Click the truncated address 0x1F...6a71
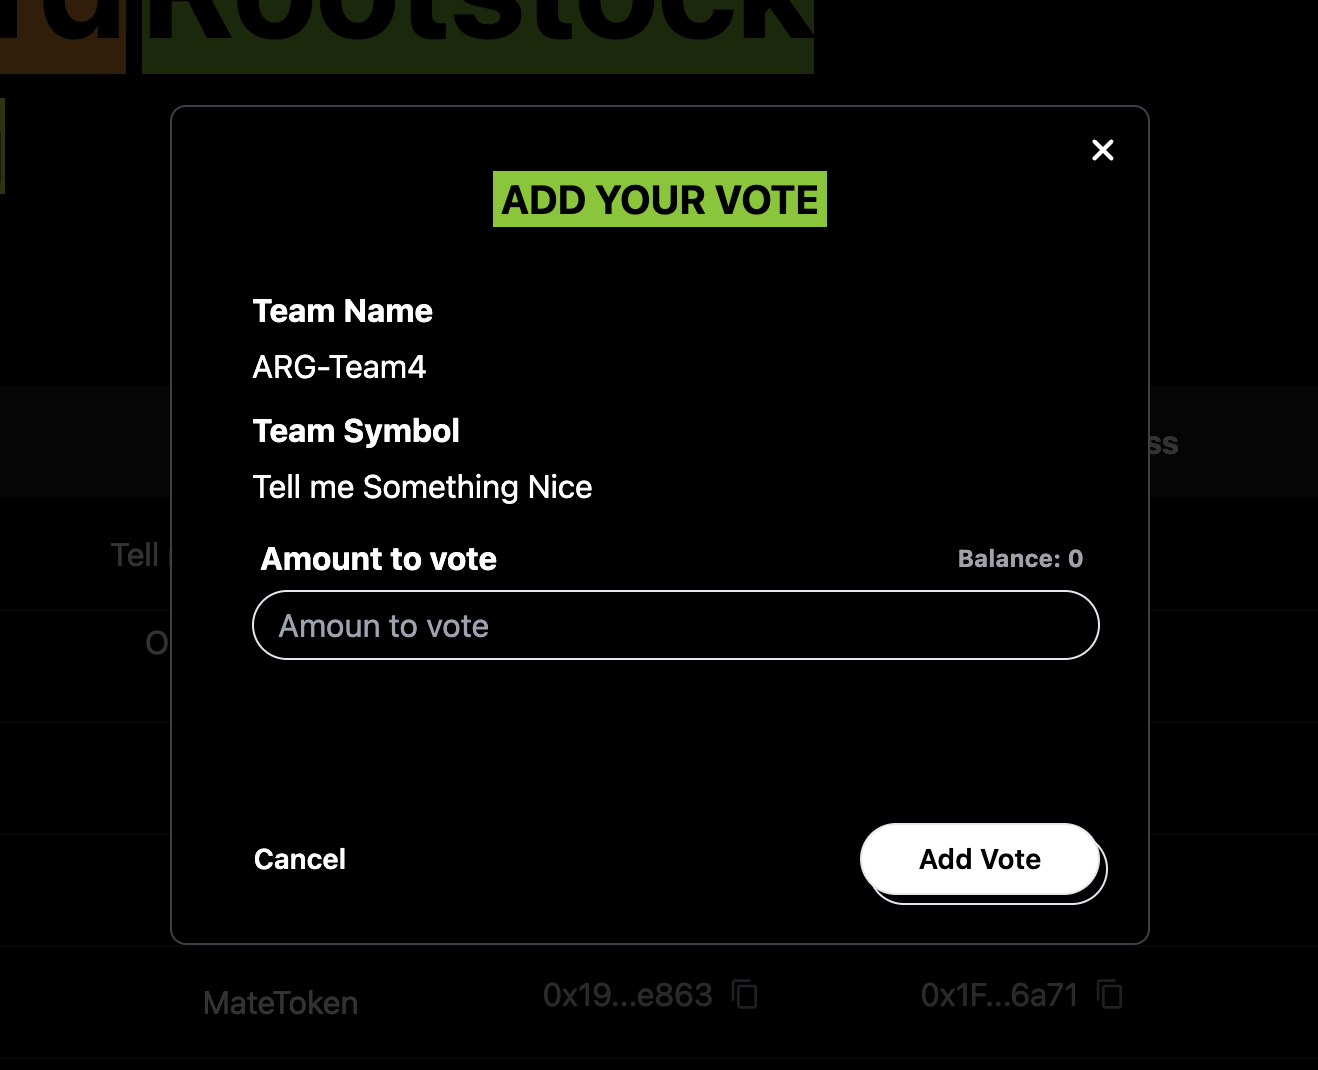 998,995
